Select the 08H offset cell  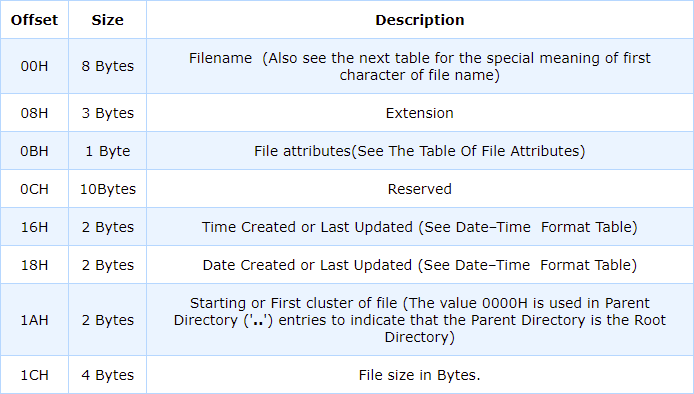34,113
